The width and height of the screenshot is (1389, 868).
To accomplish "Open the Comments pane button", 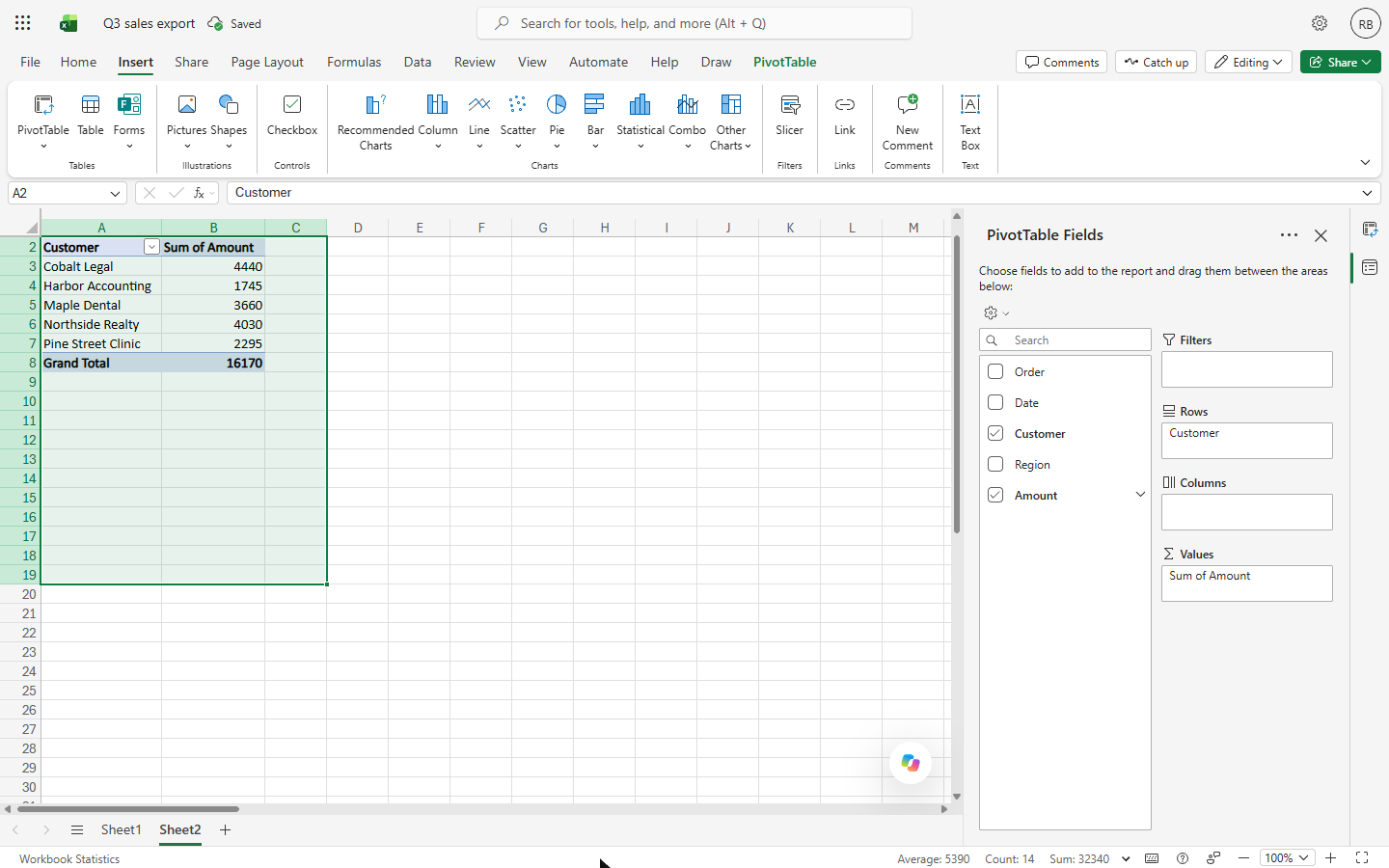I will [1061, 62].
